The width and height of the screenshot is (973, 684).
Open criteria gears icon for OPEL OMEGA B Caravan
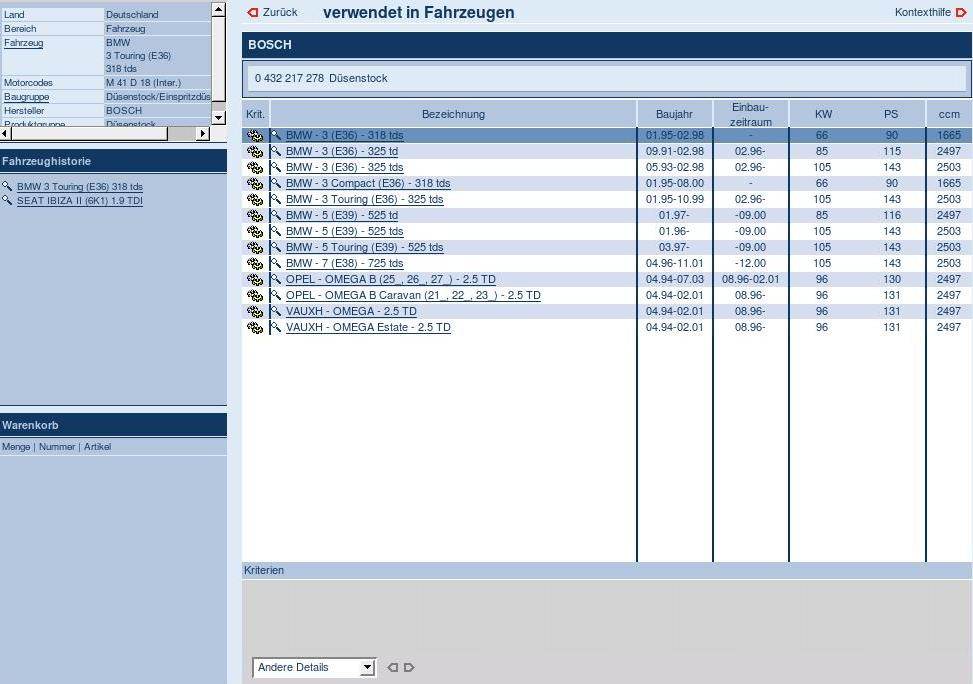point(254,295)
